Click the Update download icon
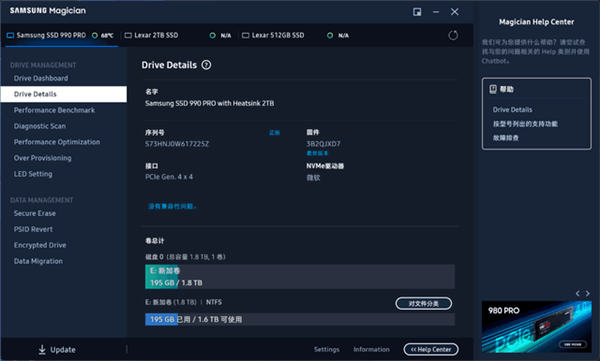Image resolution: width=600 pixels, height=361 pixels. point(42,350)
